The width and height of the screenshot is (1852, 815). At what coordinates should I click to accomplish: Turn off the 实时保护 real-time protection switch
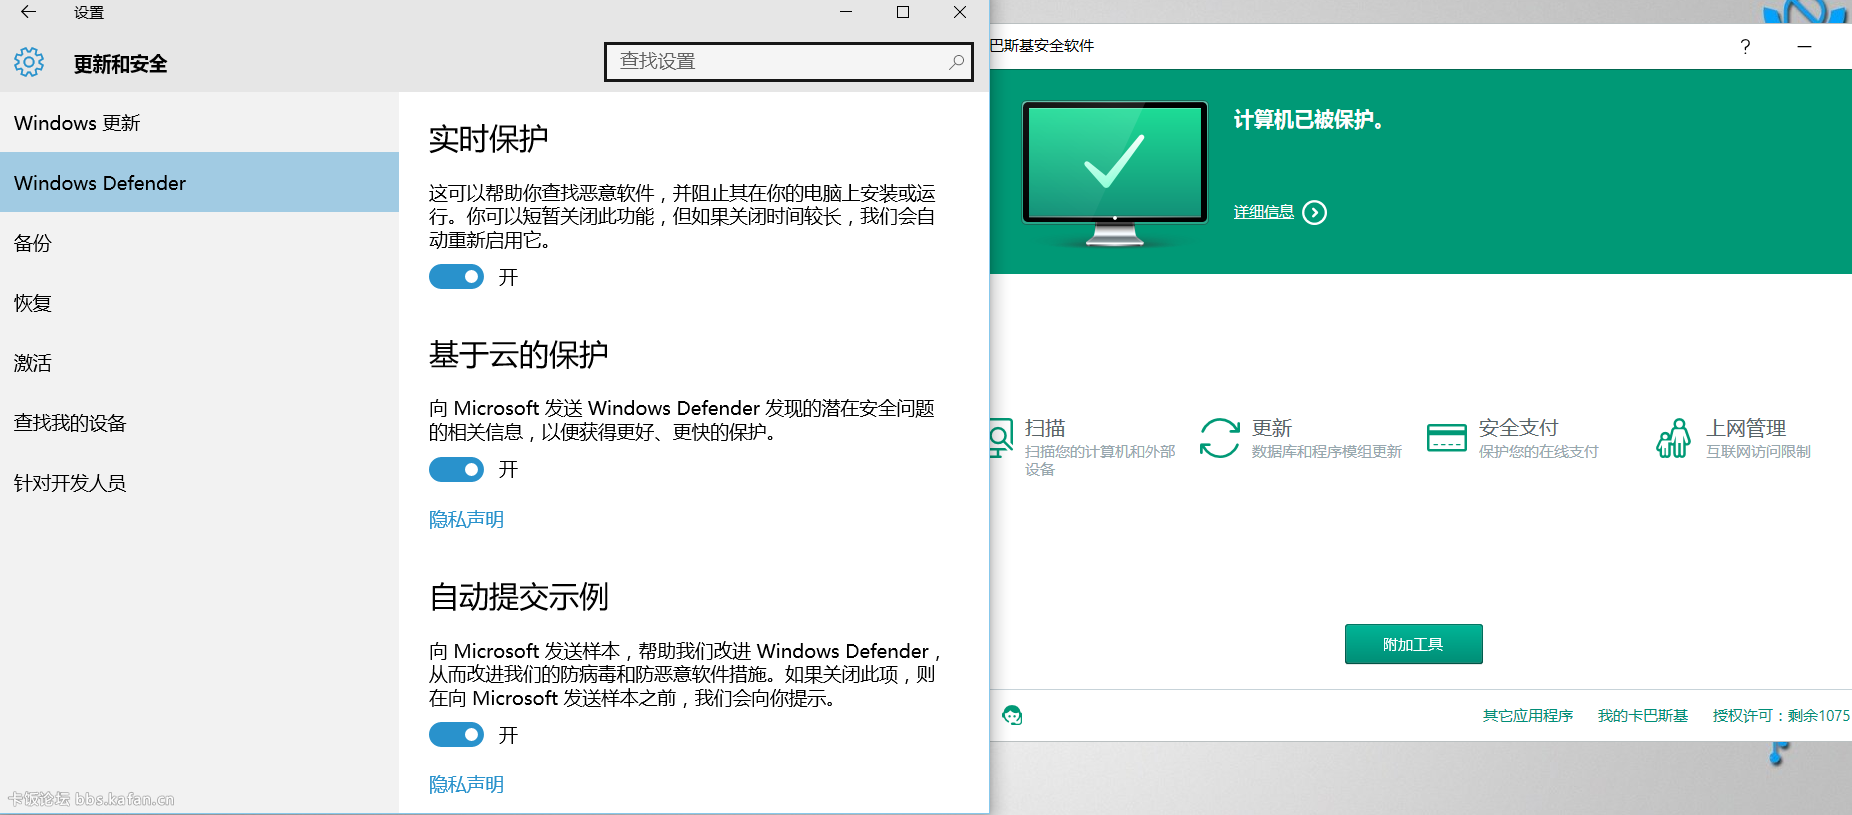pos(456,277)
